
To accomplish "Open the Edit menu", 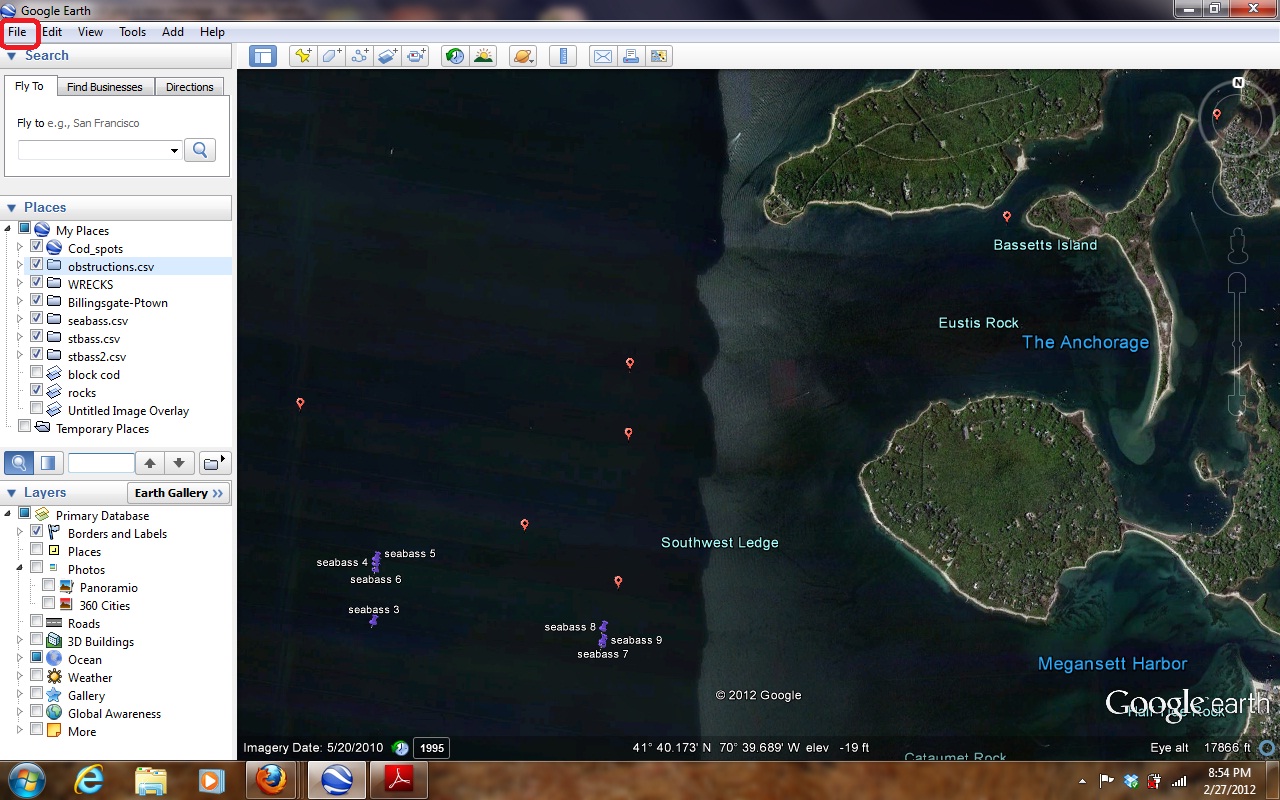I will (52, 32).
